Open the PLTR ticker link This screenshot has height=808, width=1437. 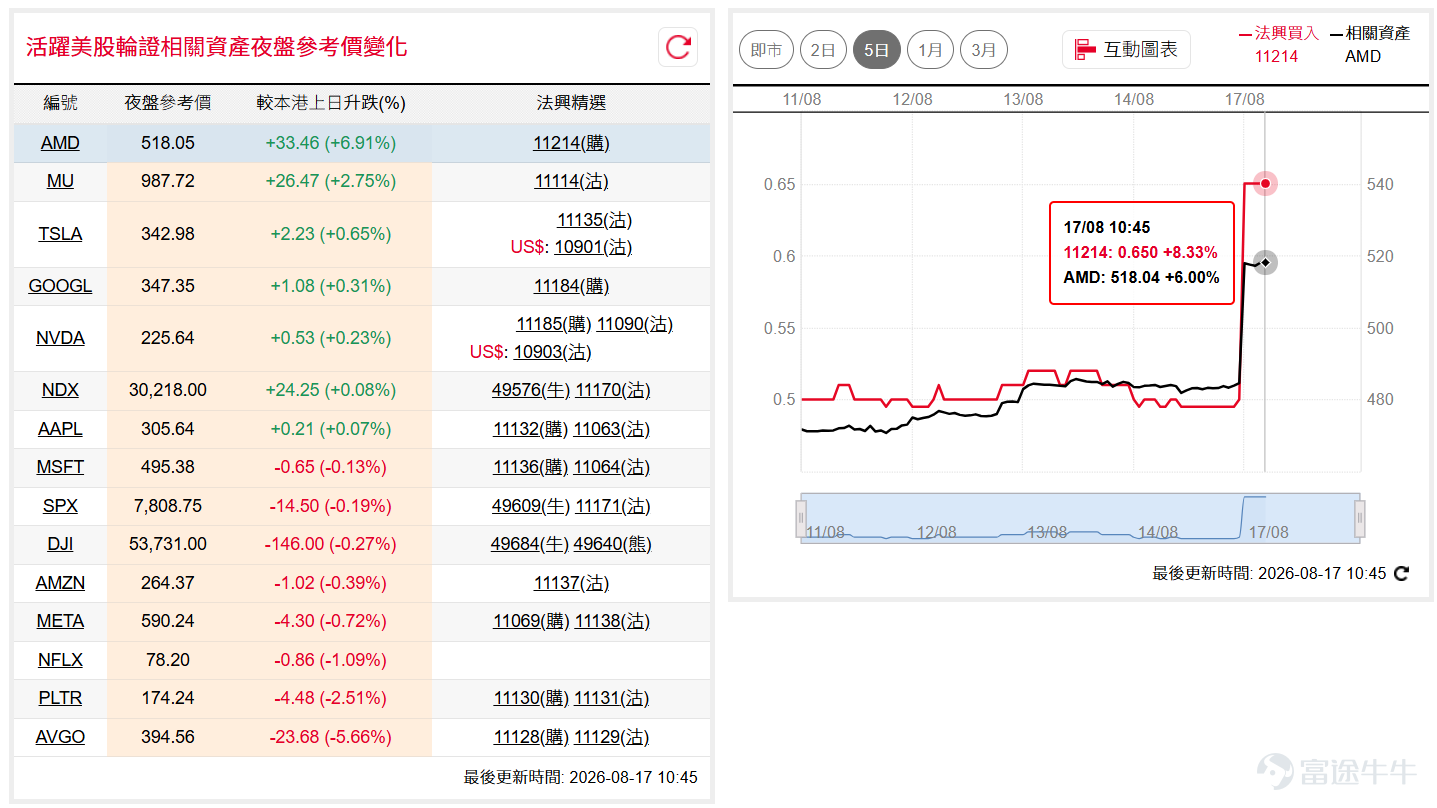click(x=60, y=698)
